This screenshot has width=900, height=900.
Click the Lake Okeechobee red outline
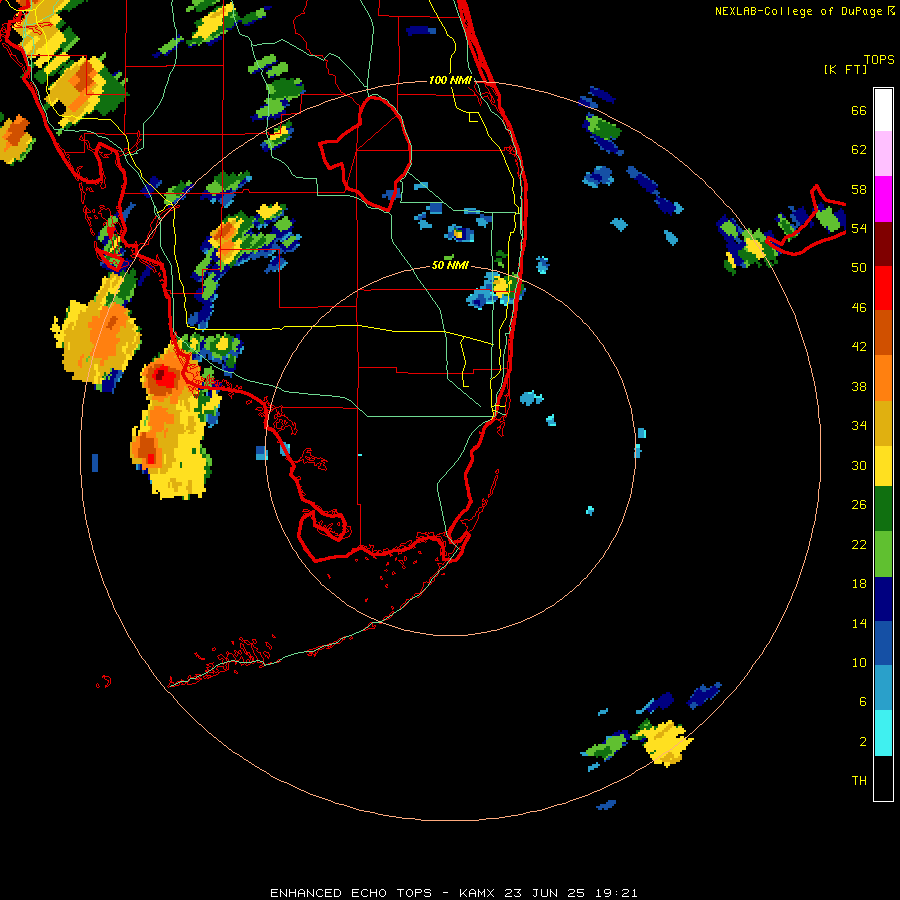[x=366, y=154]
